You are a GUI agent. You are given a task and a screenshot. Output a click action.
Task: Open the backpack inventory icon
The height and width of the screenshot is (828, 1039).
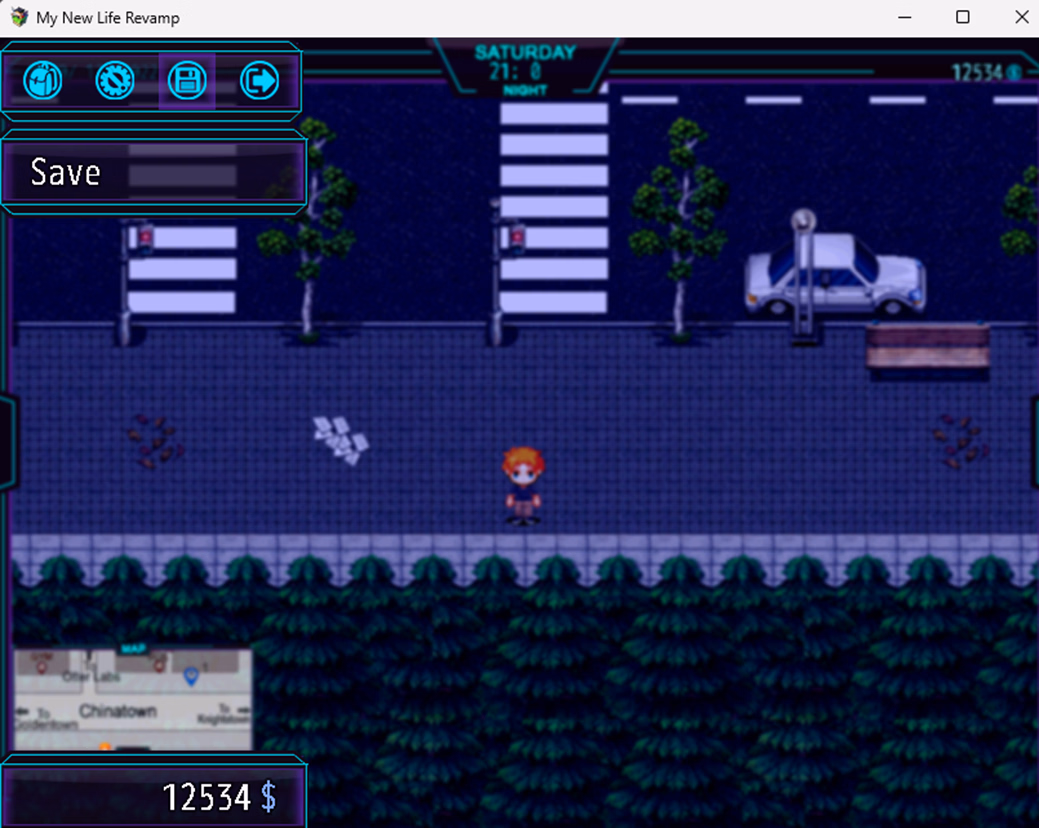pos(43,80)
